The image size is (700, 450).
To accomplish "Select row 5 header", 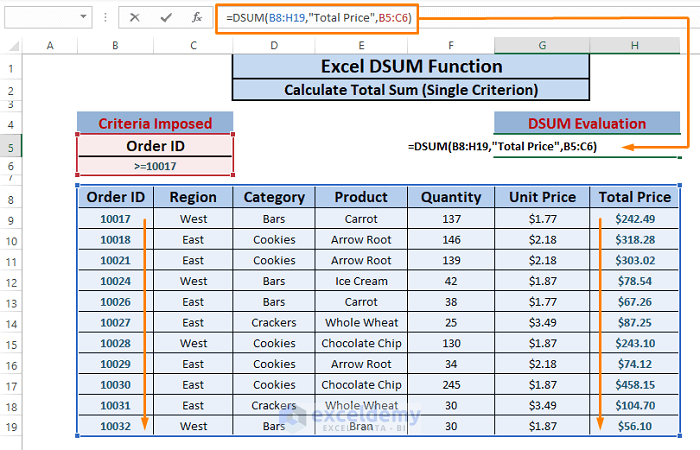I will 11,146.
